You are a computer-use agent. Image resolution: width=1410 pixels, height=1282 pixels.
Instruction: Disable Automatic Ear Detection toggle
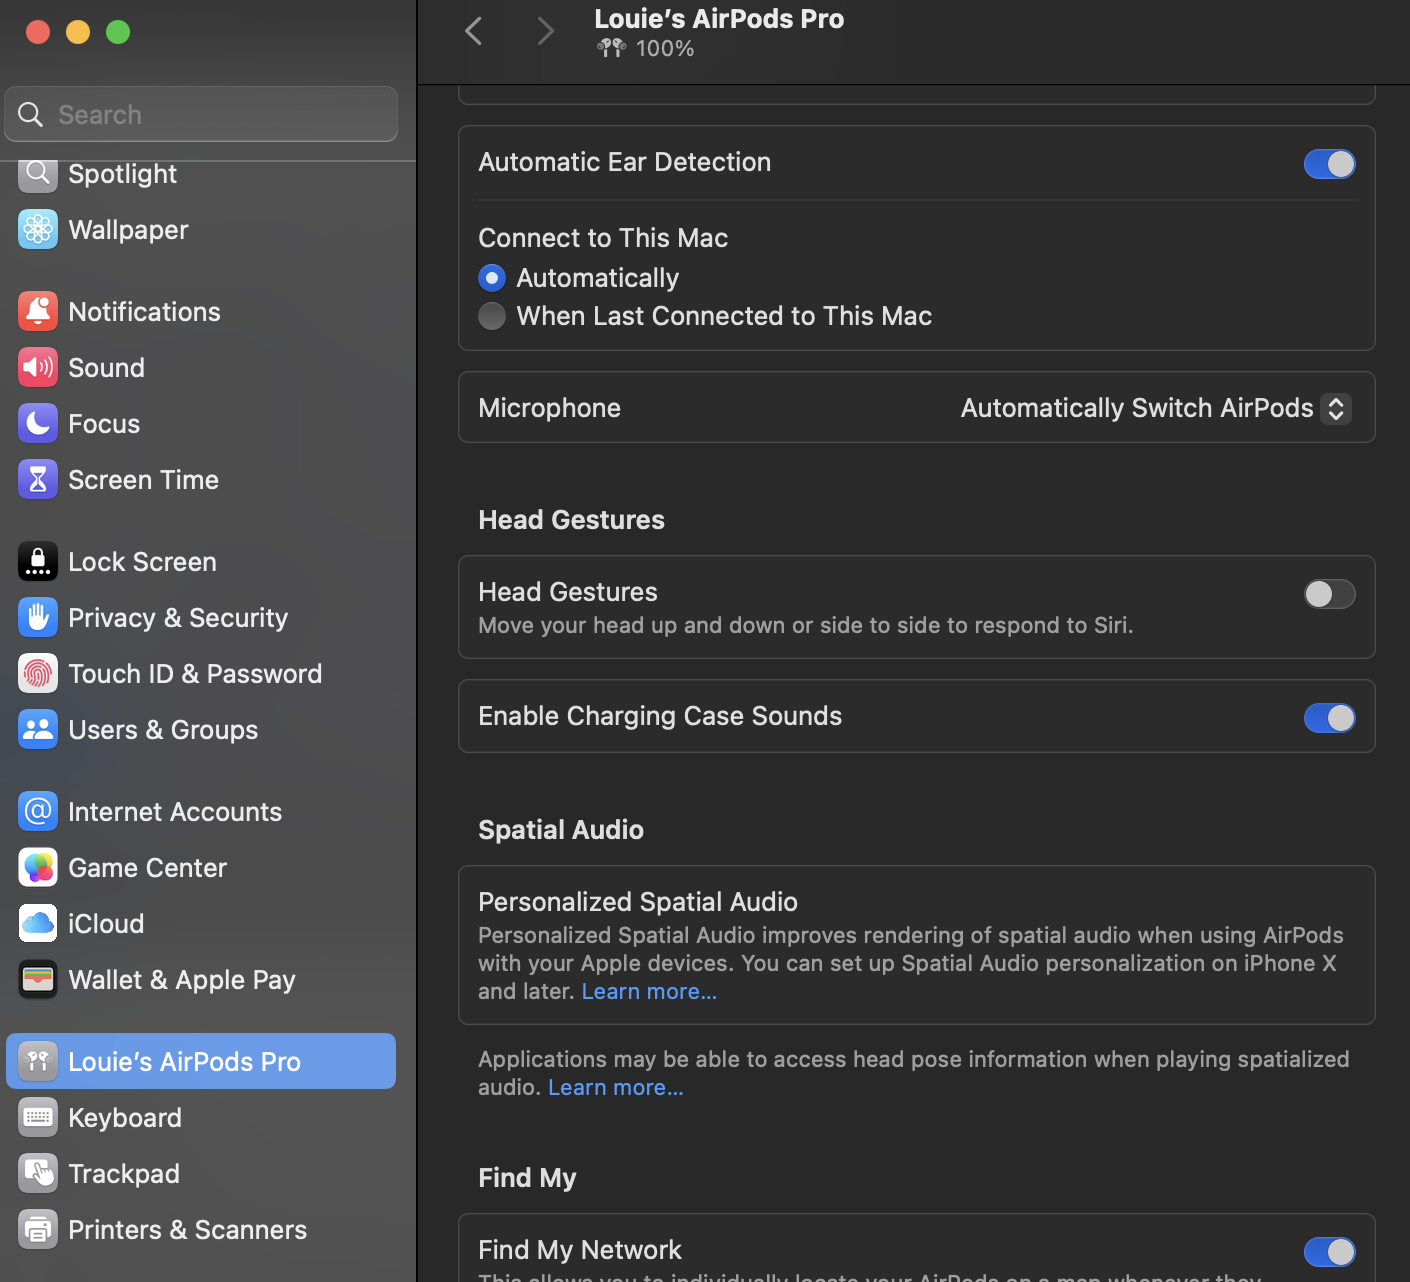(x=1329, y=164)
